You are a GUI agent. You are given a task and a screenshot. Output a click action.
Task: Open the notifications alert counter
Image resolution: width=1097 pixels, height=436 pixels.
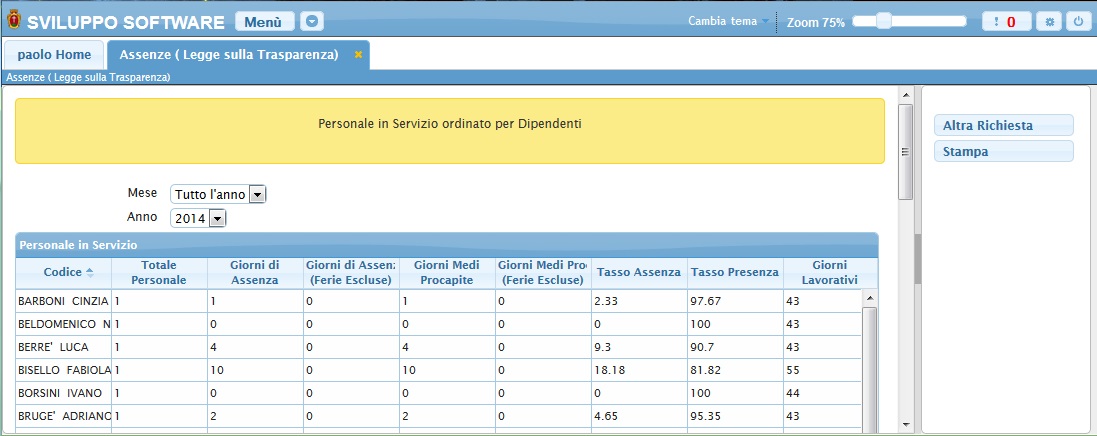(1006, 21)
